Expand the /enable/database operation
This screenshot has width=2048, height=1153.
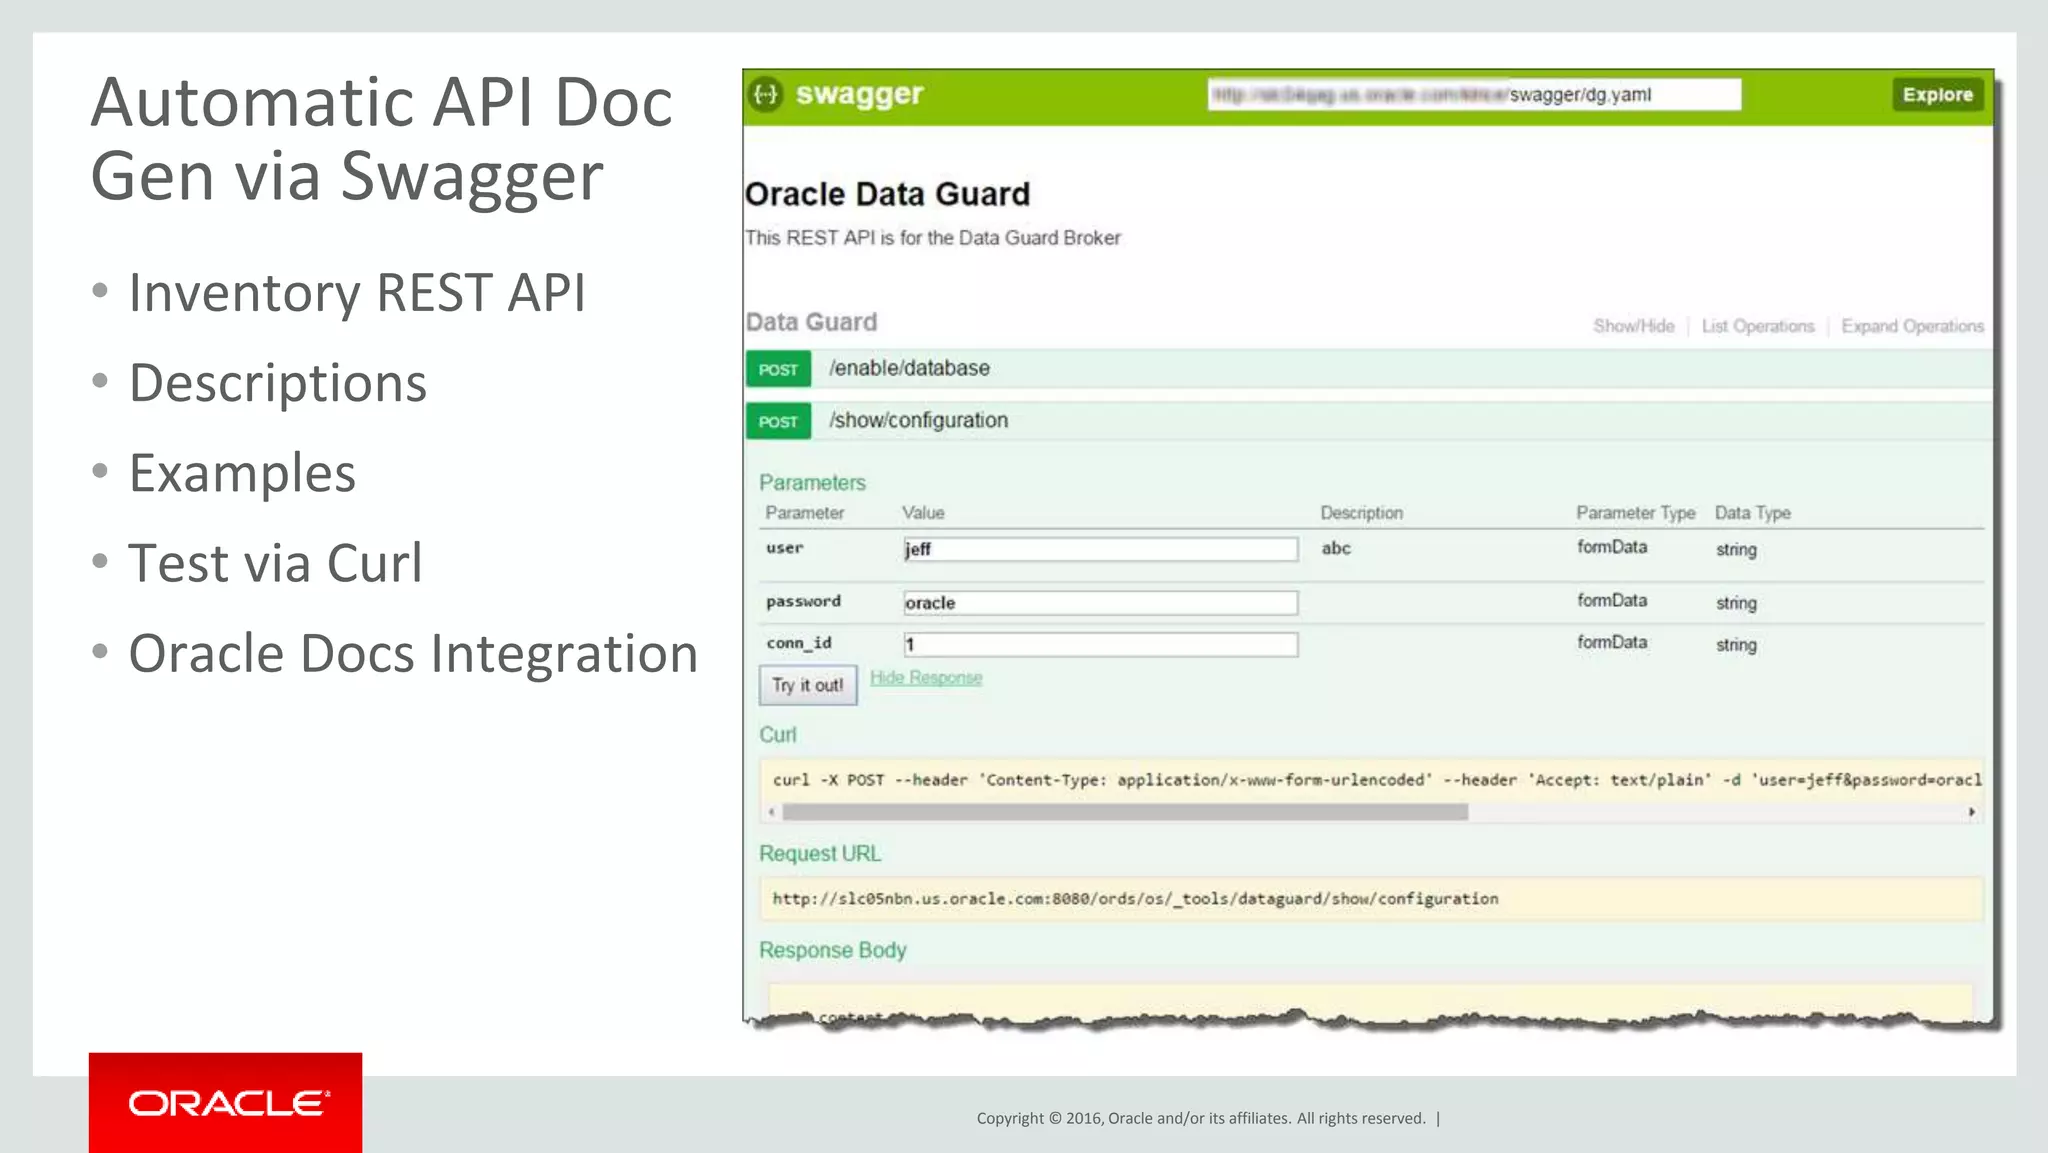[909, 368]
